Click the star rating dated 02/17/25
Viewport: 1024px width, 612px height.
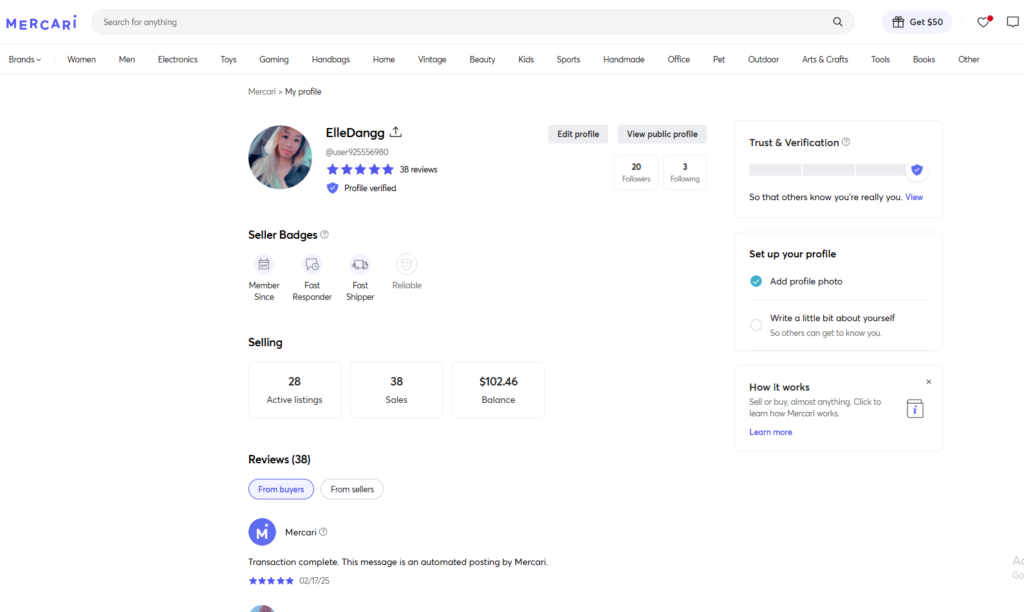click(x=271, y=581)
